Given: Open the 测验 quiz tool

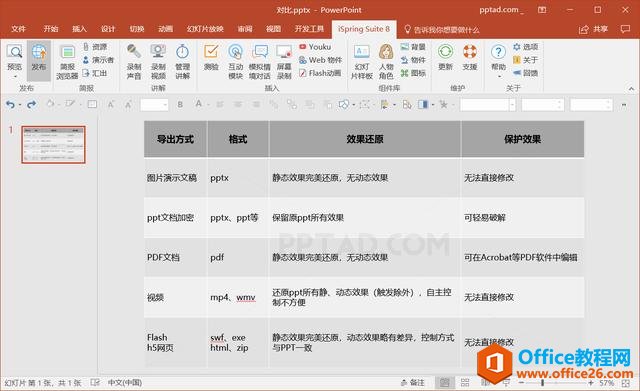Looking at the screenshot, I should point(211,57).
